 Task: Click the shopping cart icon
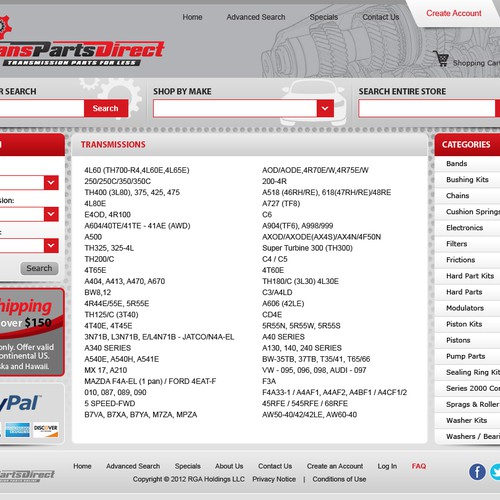[441, 59]
